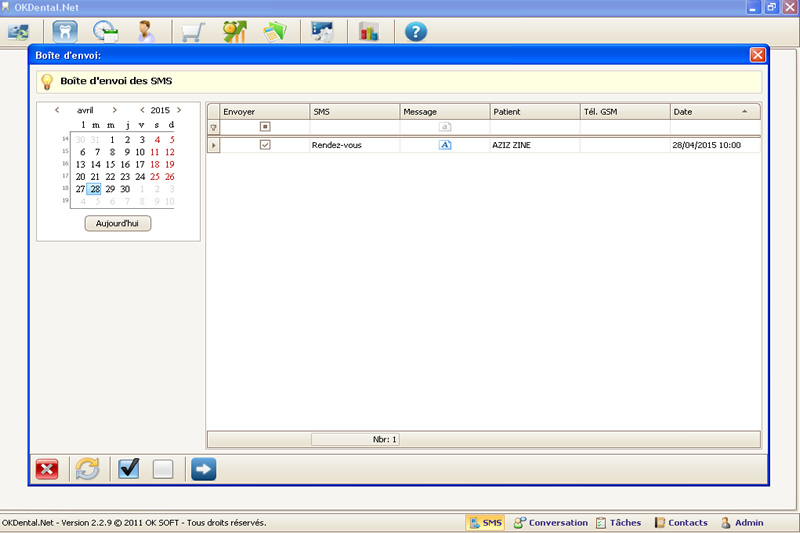Open Admin tab in status bar
800x533 pixels.
tap(742, 523)
